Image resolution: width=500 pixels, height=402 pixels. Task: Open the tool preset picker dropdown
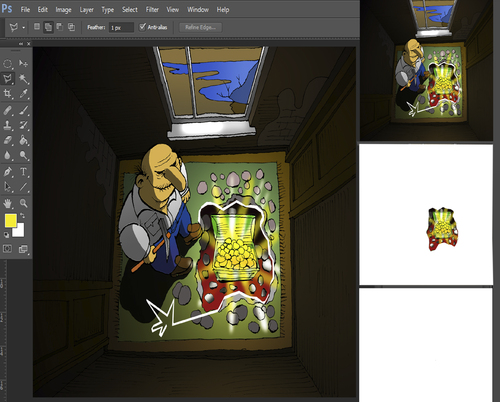pyautogui.click(x=23, y=28)
